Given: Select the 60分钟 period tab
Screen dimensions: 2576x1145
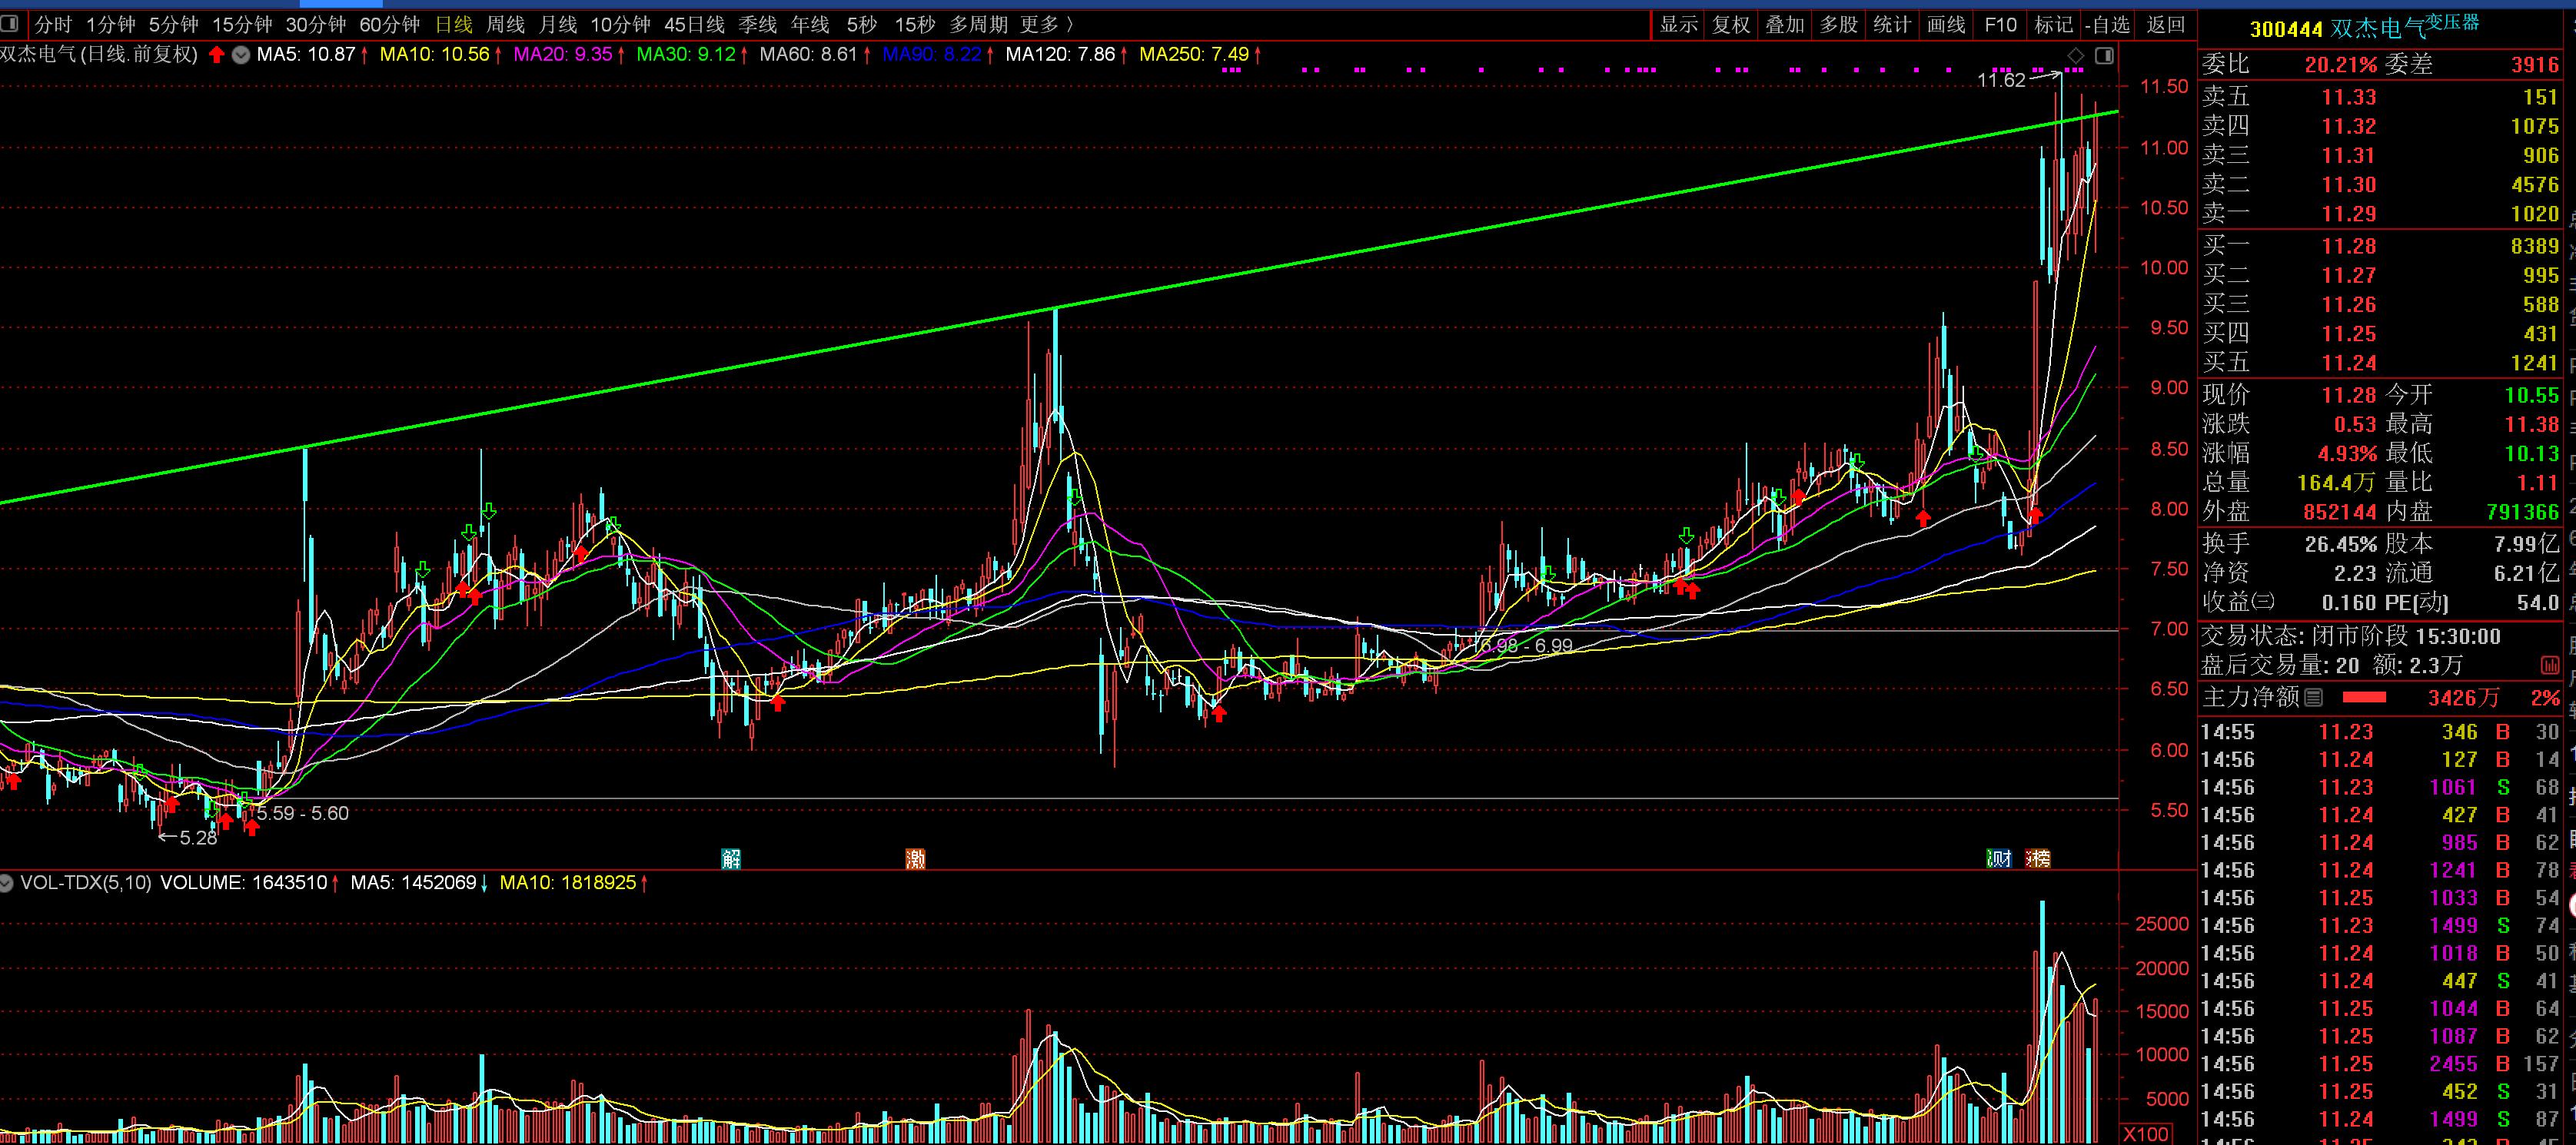Looking at the screenshot, I should [x=389, y=24].
